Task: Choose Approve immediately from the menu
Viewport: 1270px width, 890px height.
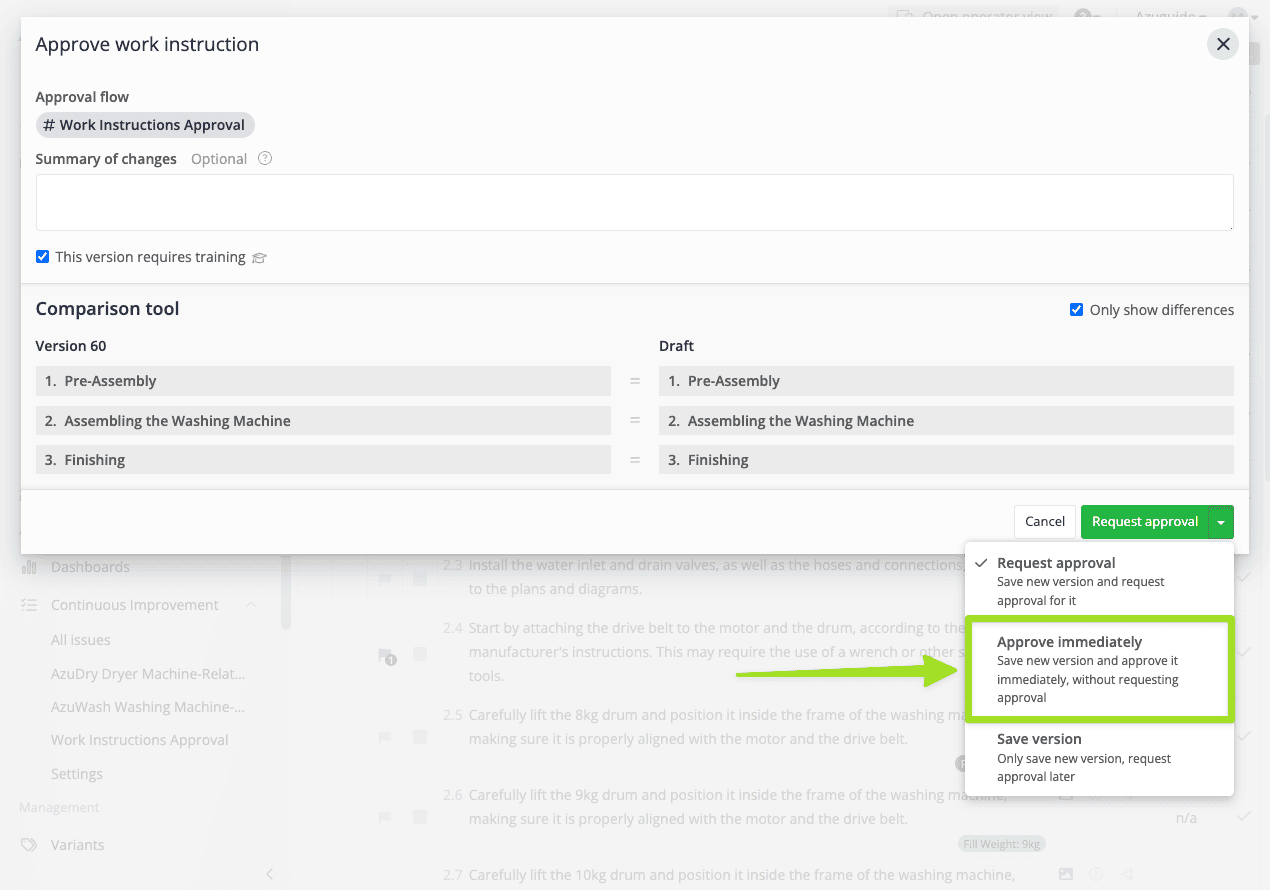Action: [x=1098, y=669]
